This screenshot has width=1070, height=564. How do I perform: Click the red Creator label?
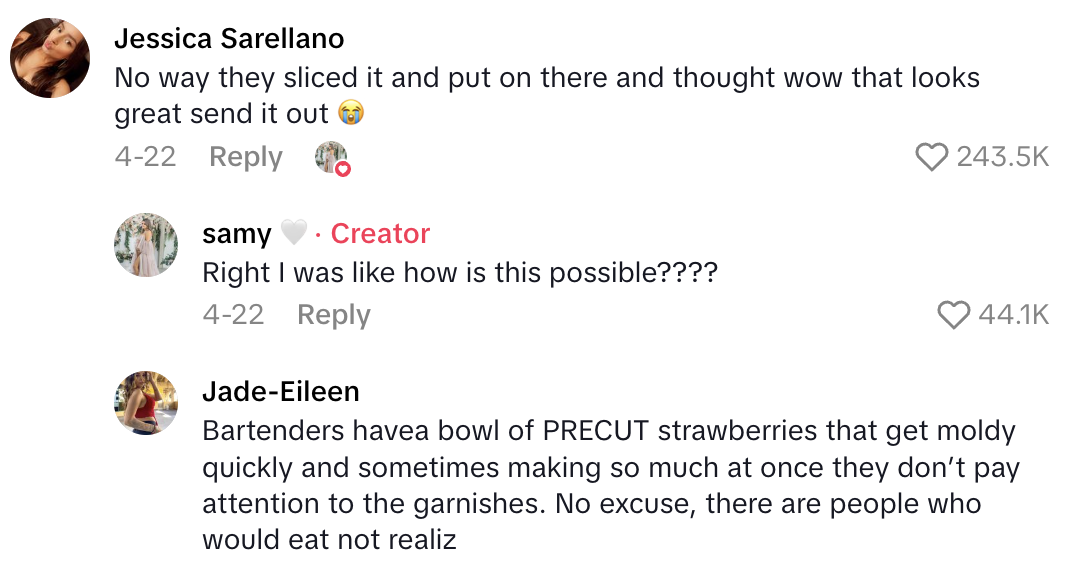(380, 234)
